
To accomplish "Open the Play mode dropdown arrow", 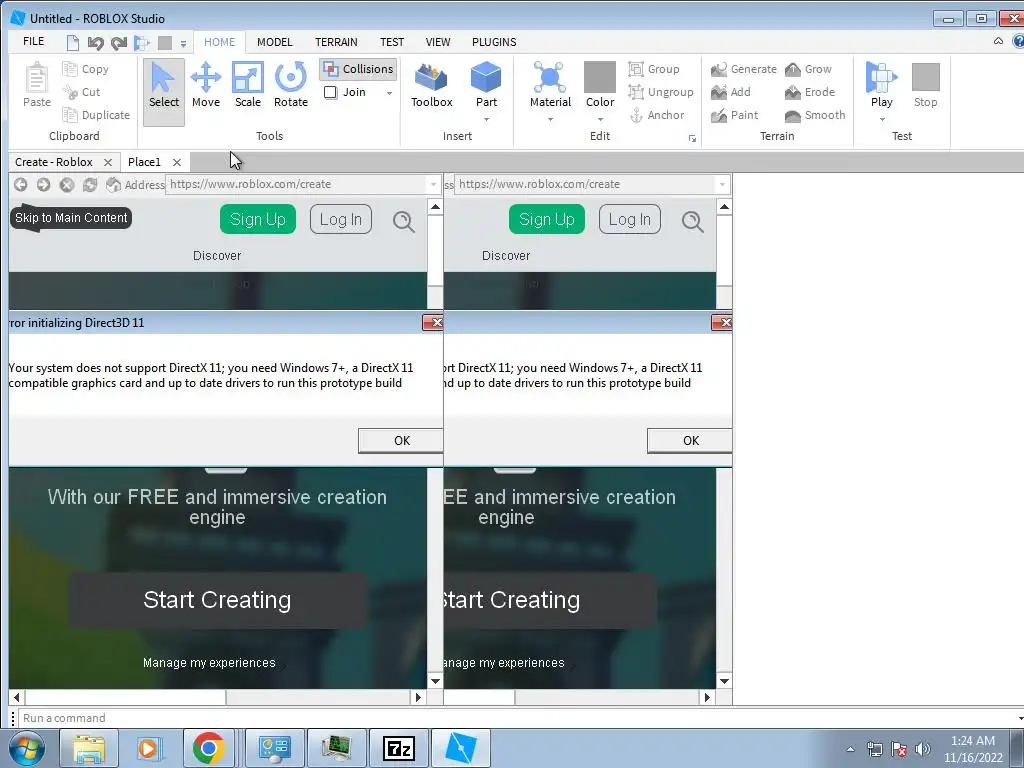I will (x=882, y=120).
